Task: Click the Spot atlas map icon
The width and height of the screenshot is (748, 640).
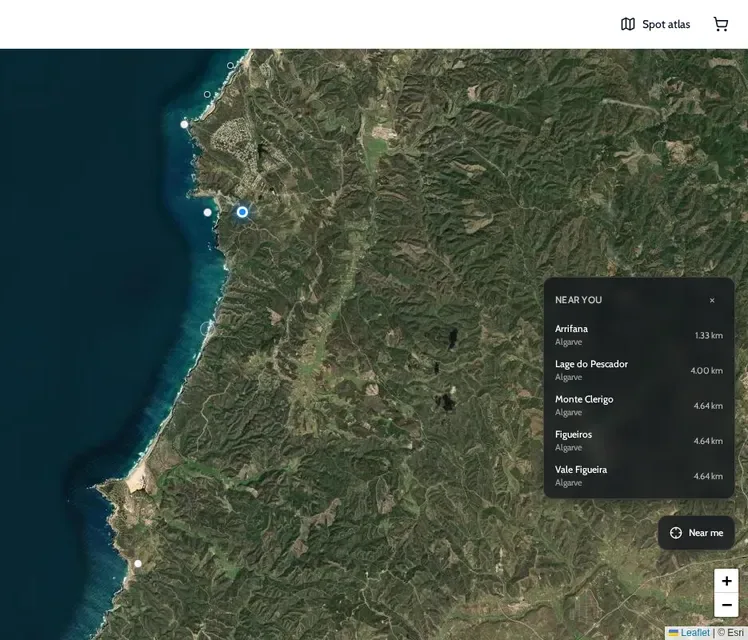Action: (628, 24)
